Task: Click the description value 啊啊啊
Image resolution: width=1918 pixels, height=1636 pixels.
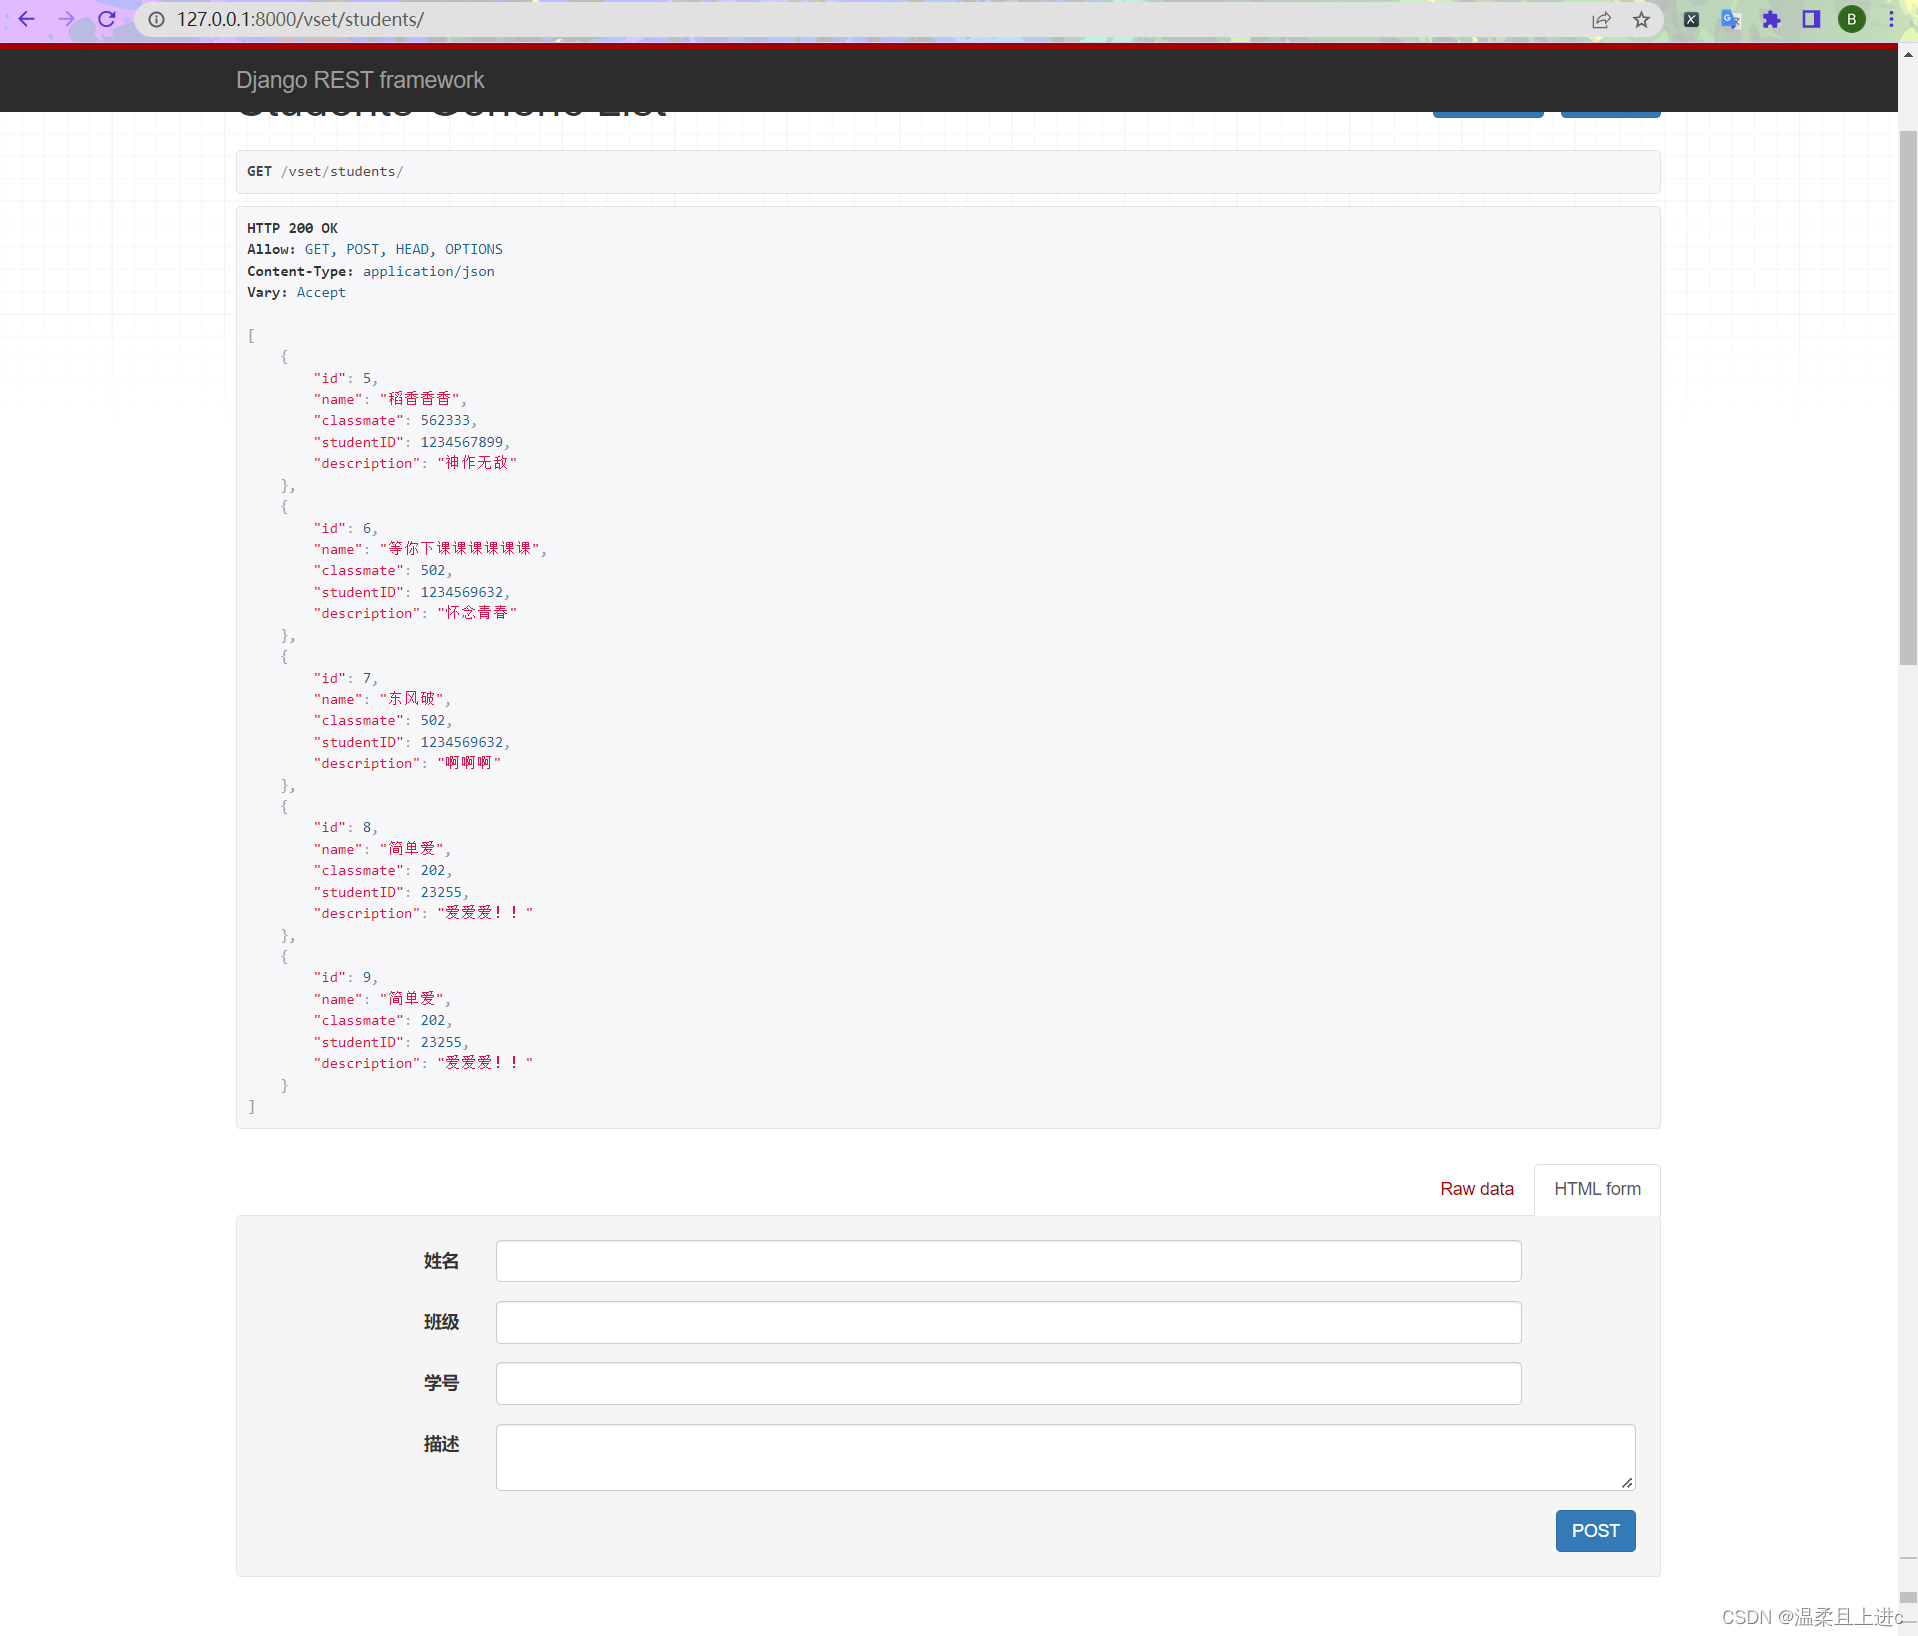Action: click(x=469, y=763)
